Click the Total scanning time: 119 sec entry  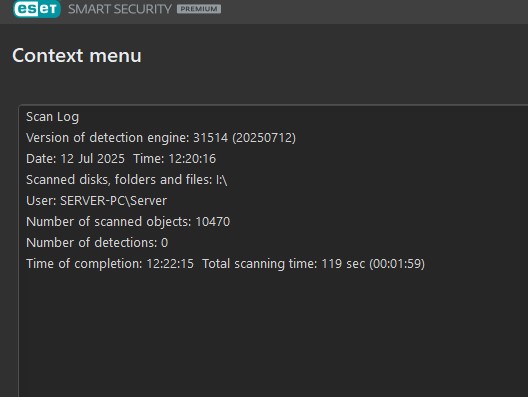tap(284, 264)
